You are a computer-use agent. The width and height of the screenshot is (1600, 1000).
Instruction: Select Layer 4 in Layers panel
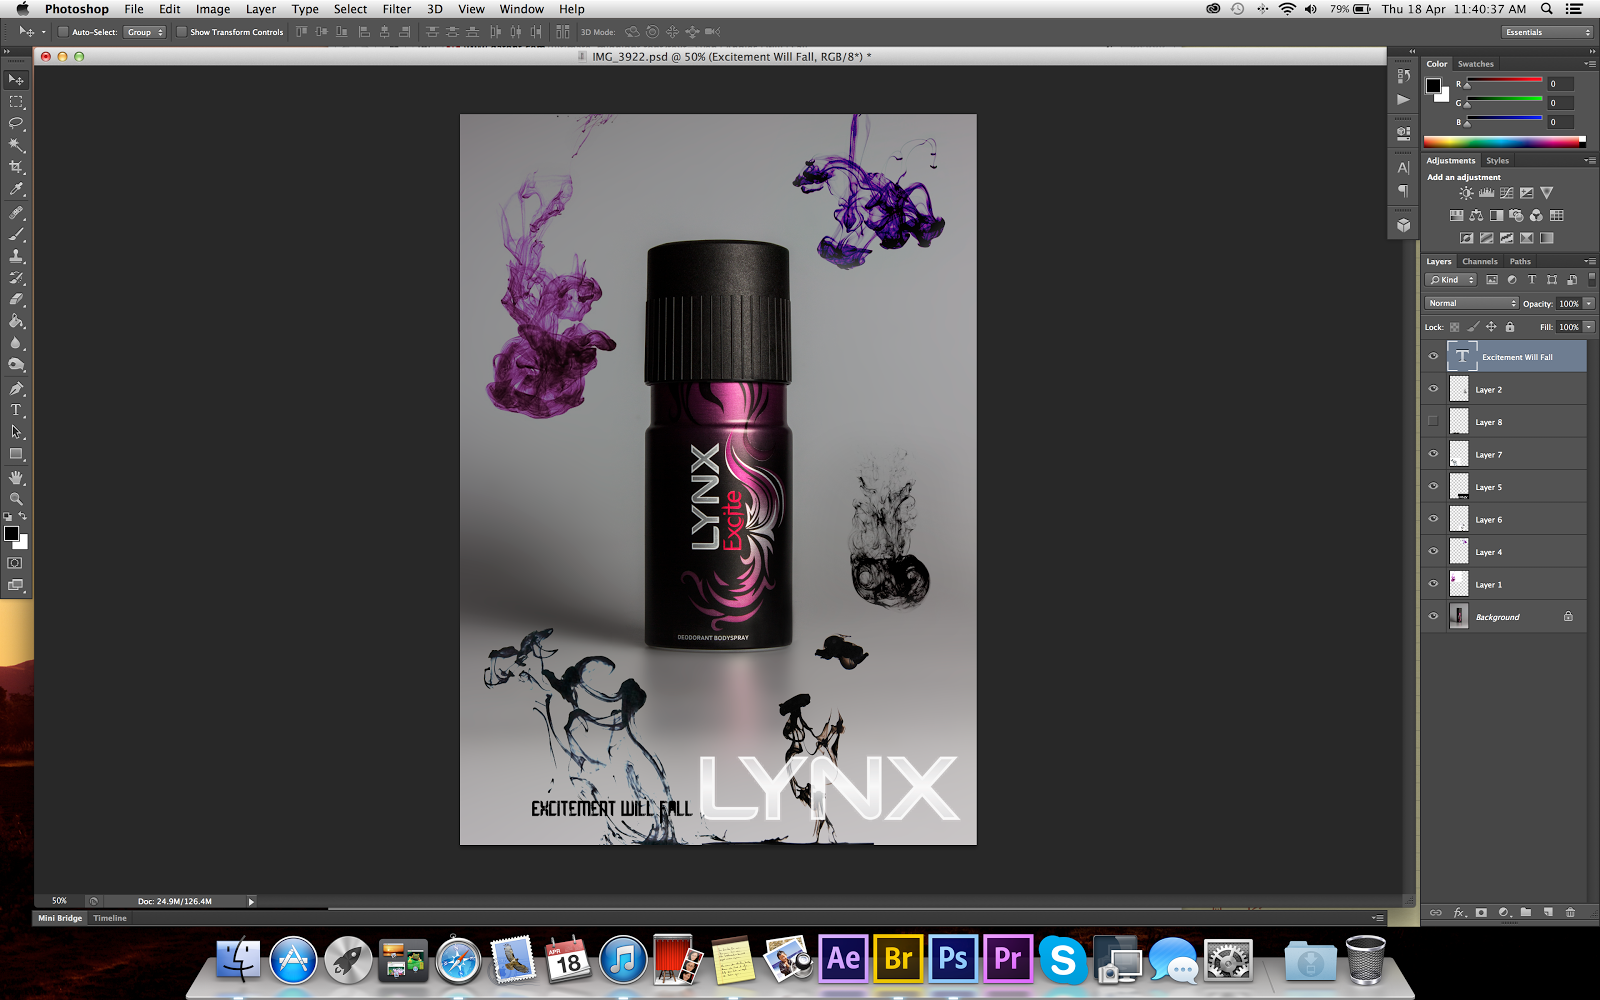[x=1516, y=552]
